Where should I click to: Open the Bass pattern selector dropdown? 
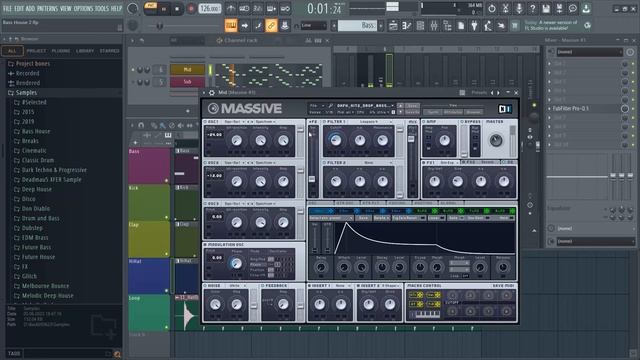coord(358,26)
